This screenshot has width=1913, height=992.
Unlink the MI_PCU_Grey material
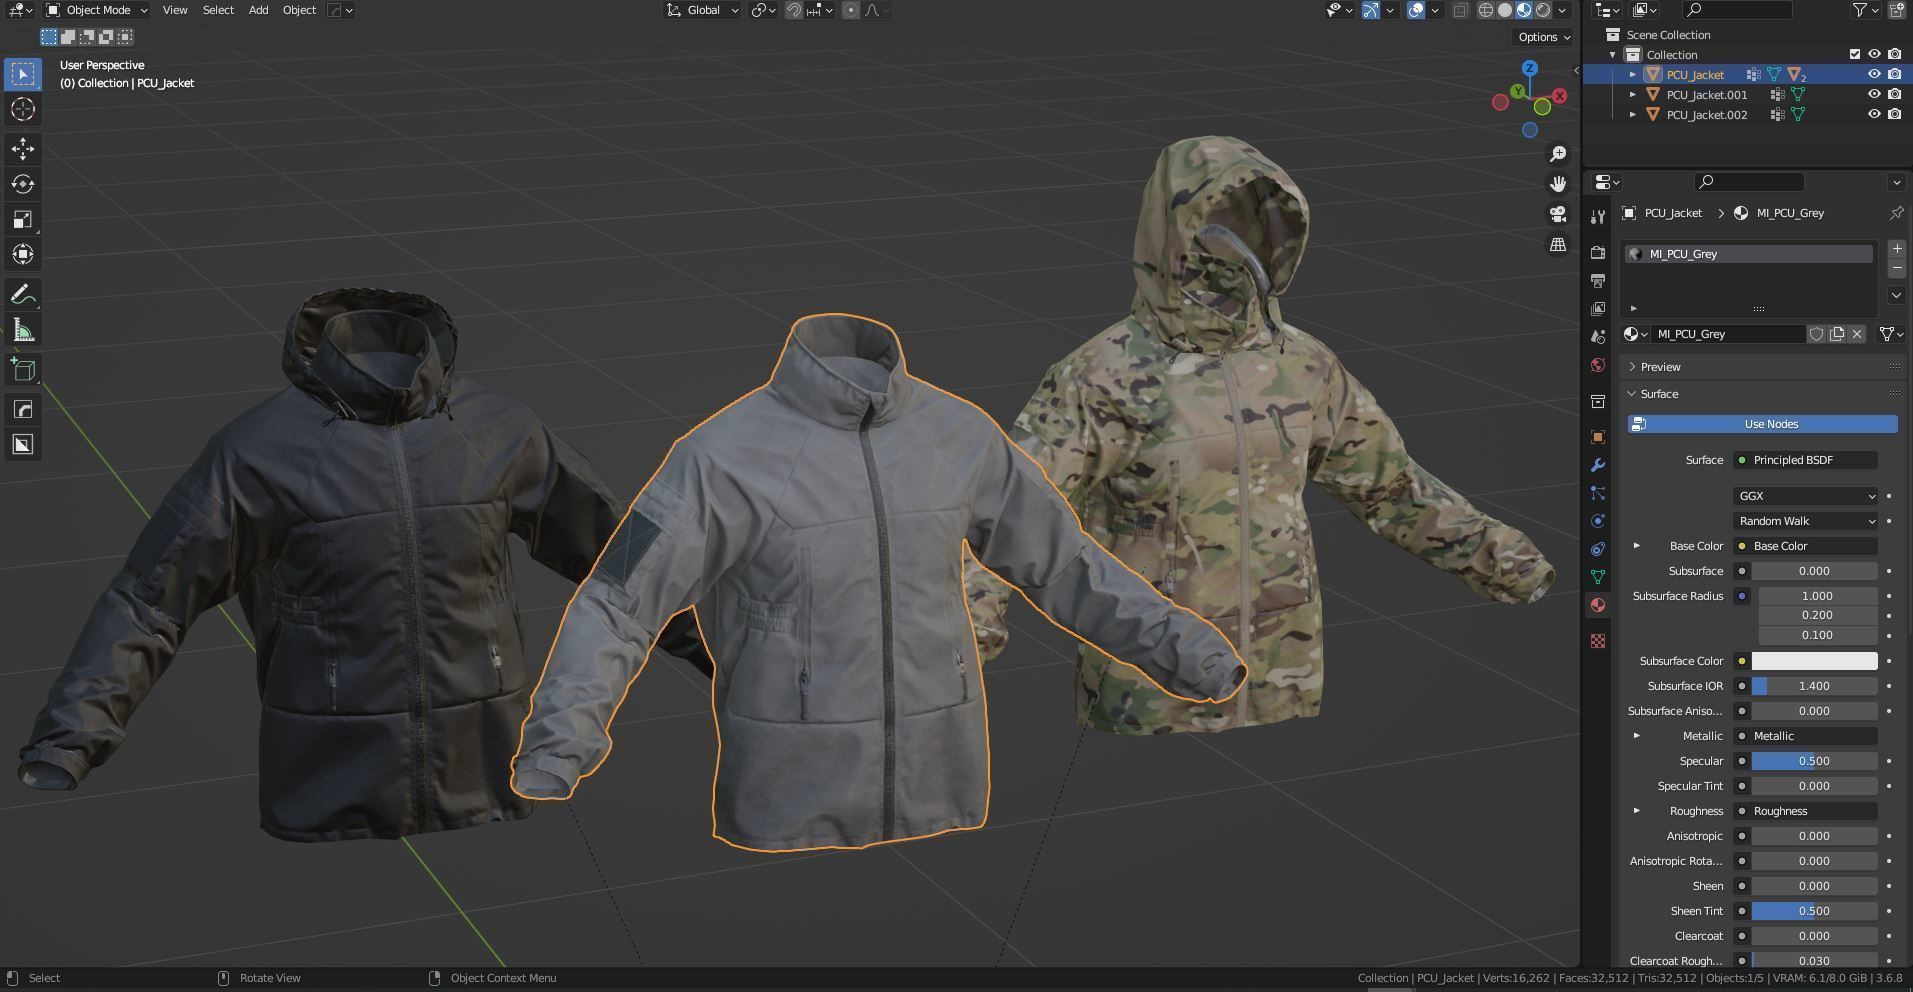tap(1857, 334)
